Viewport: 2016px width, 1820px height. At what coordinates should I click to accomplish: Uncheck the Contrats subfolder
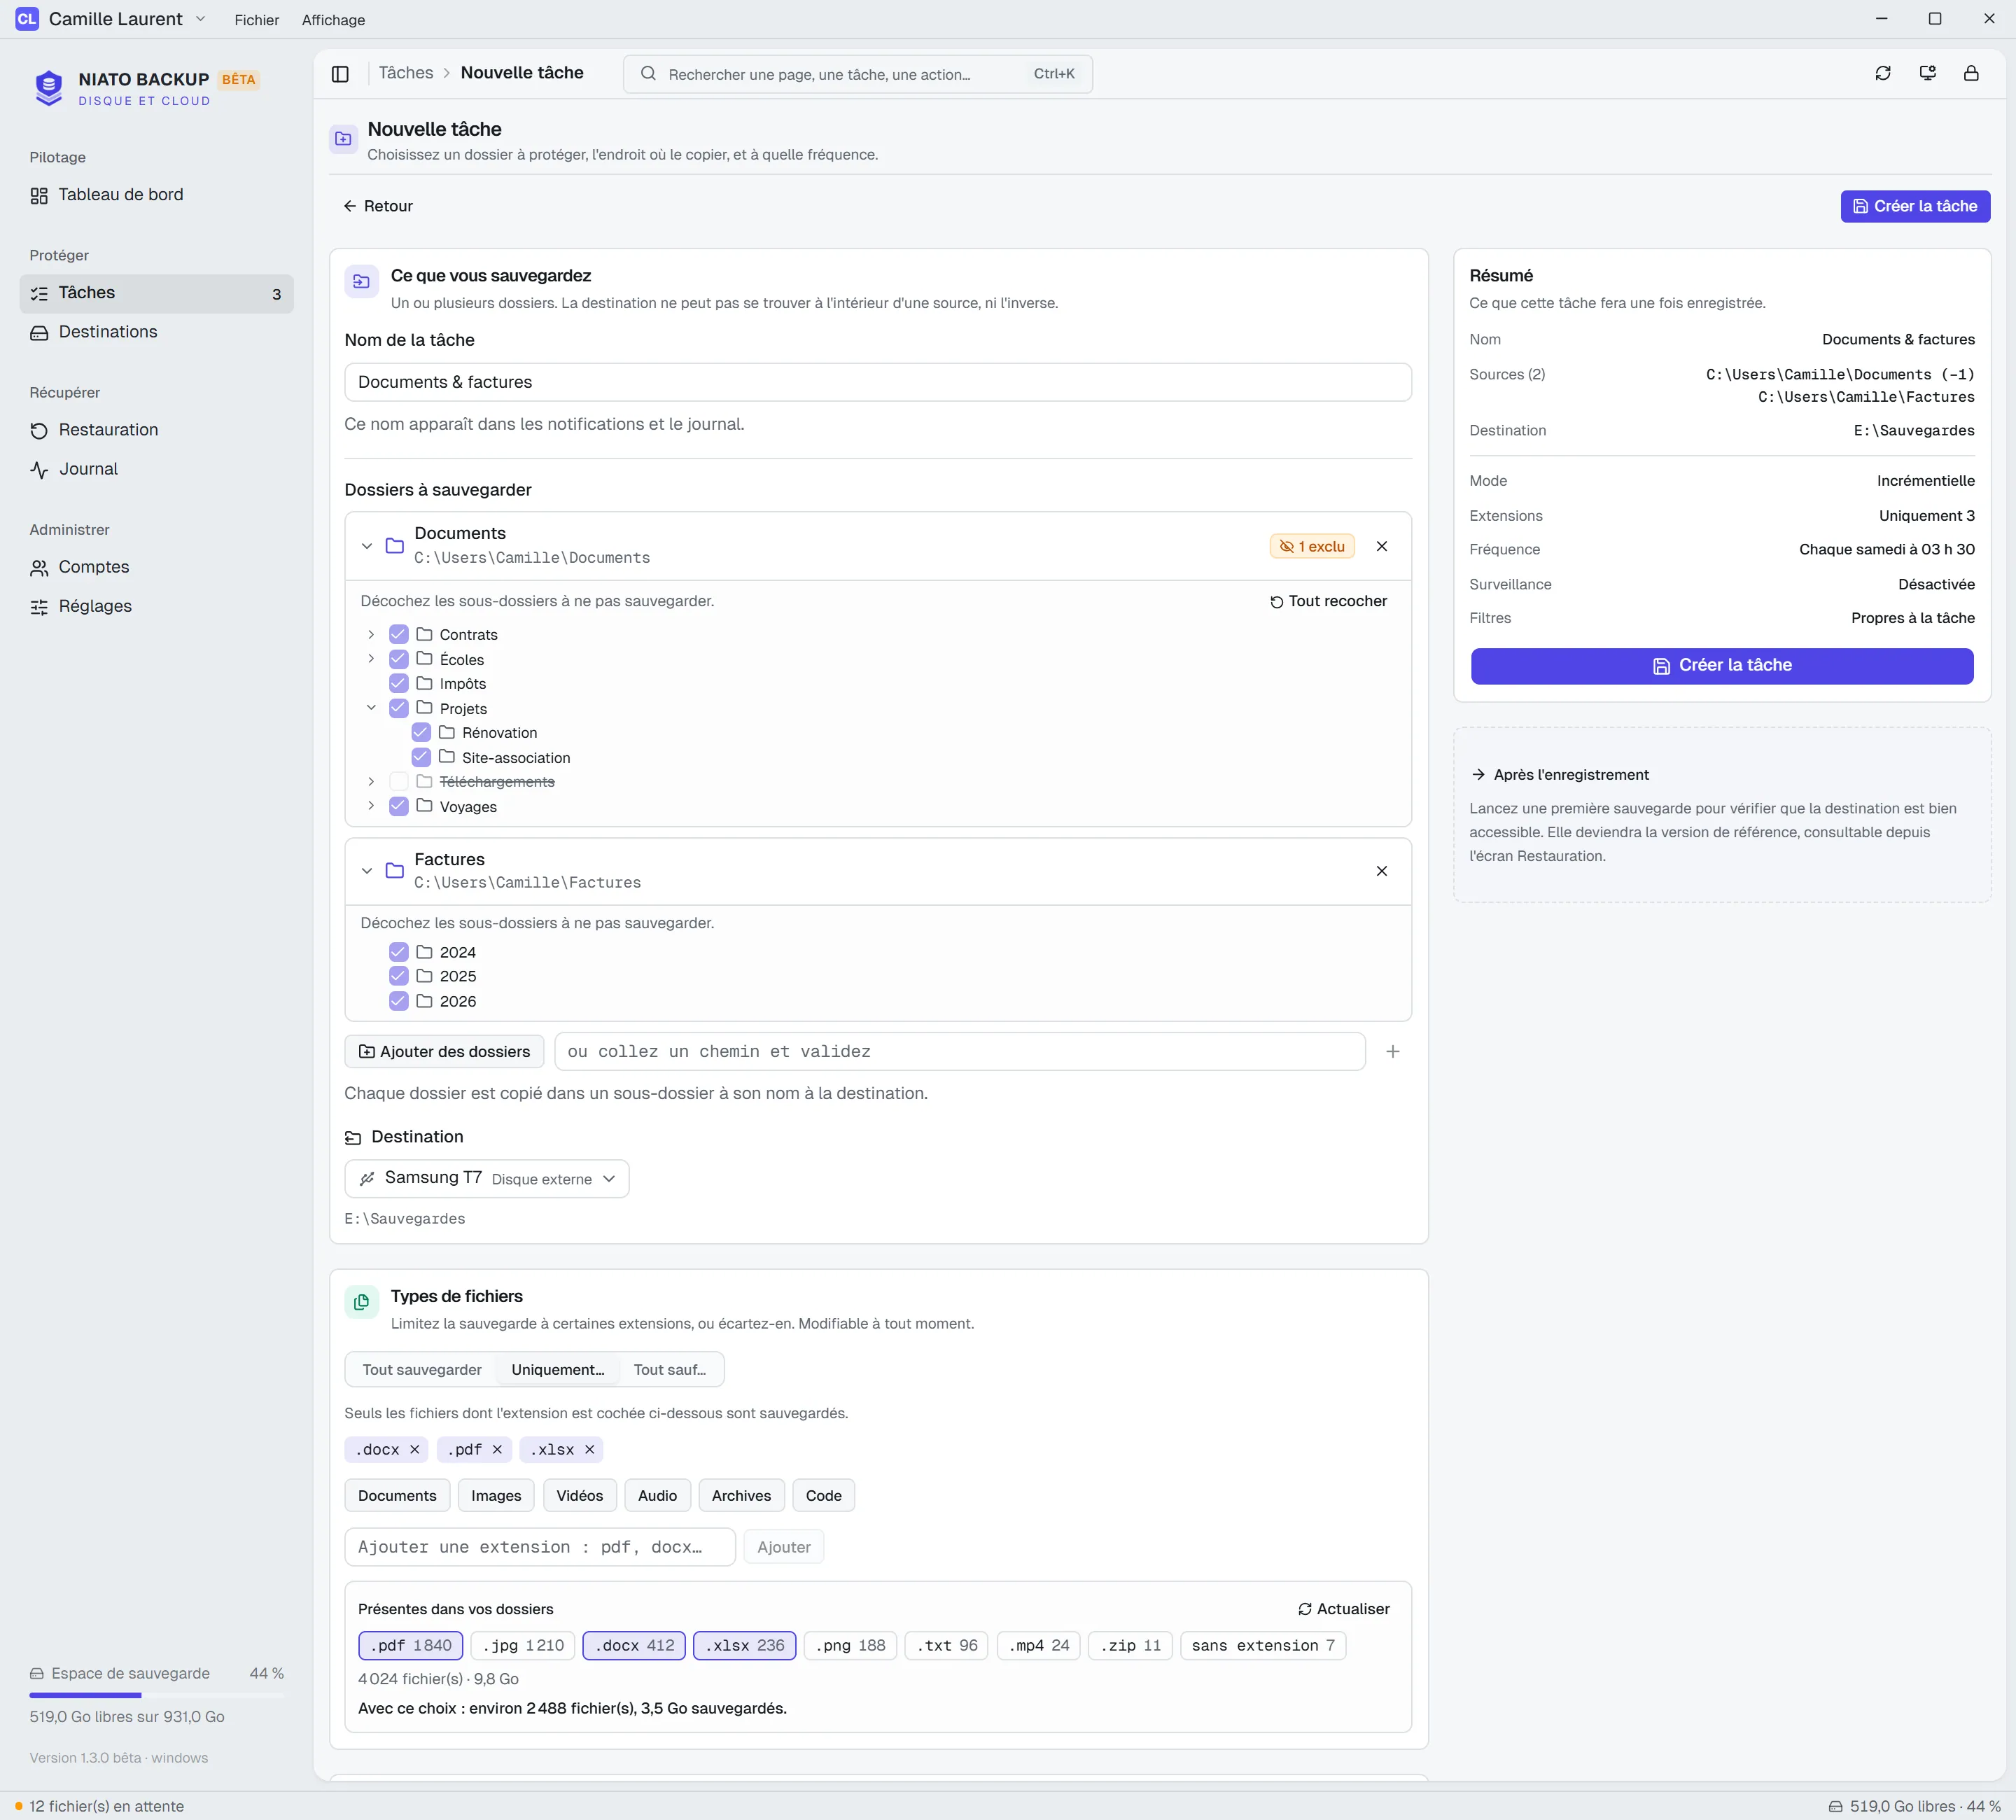click(398, 634)
